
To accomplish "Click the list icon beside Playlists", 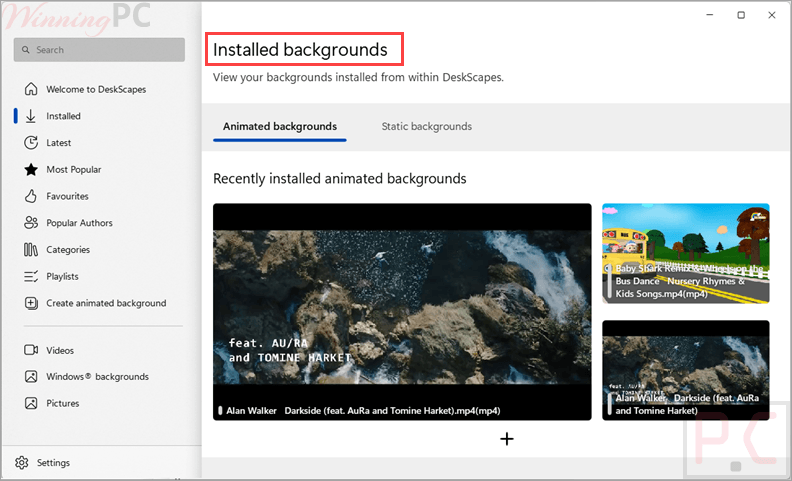I will [31, 276].
